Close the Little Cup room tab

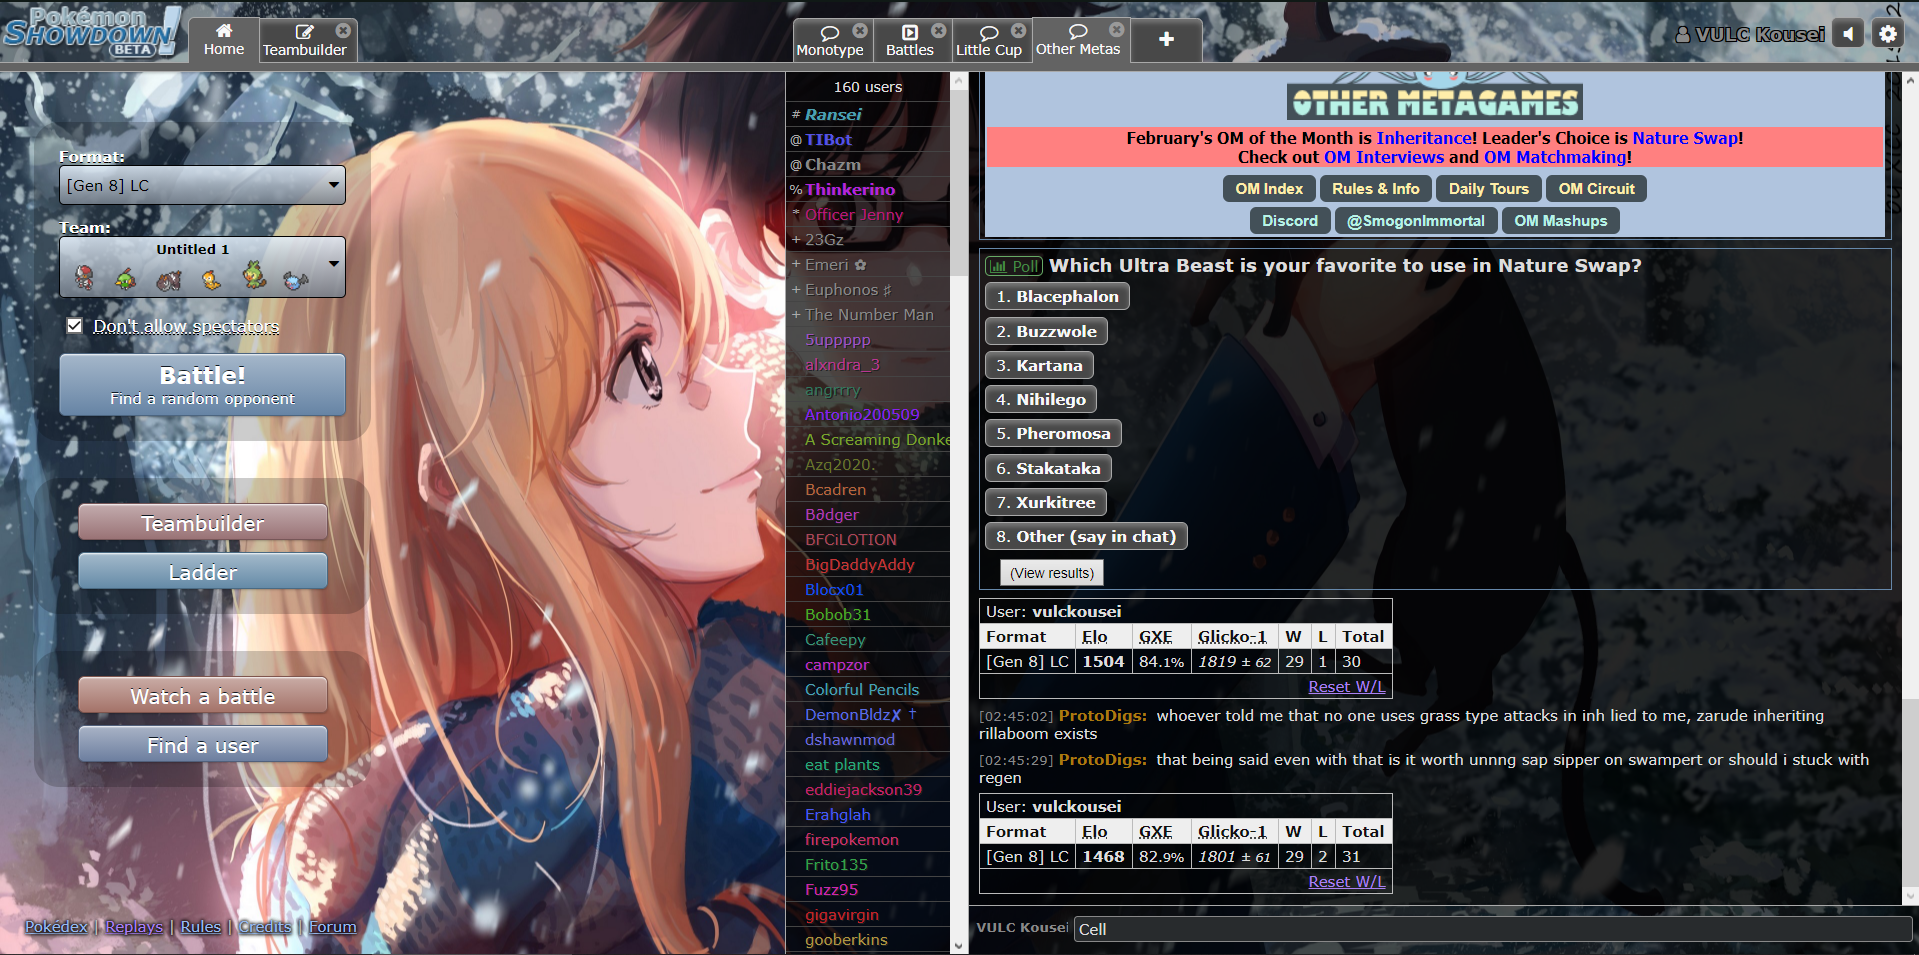click(1020, 29)
